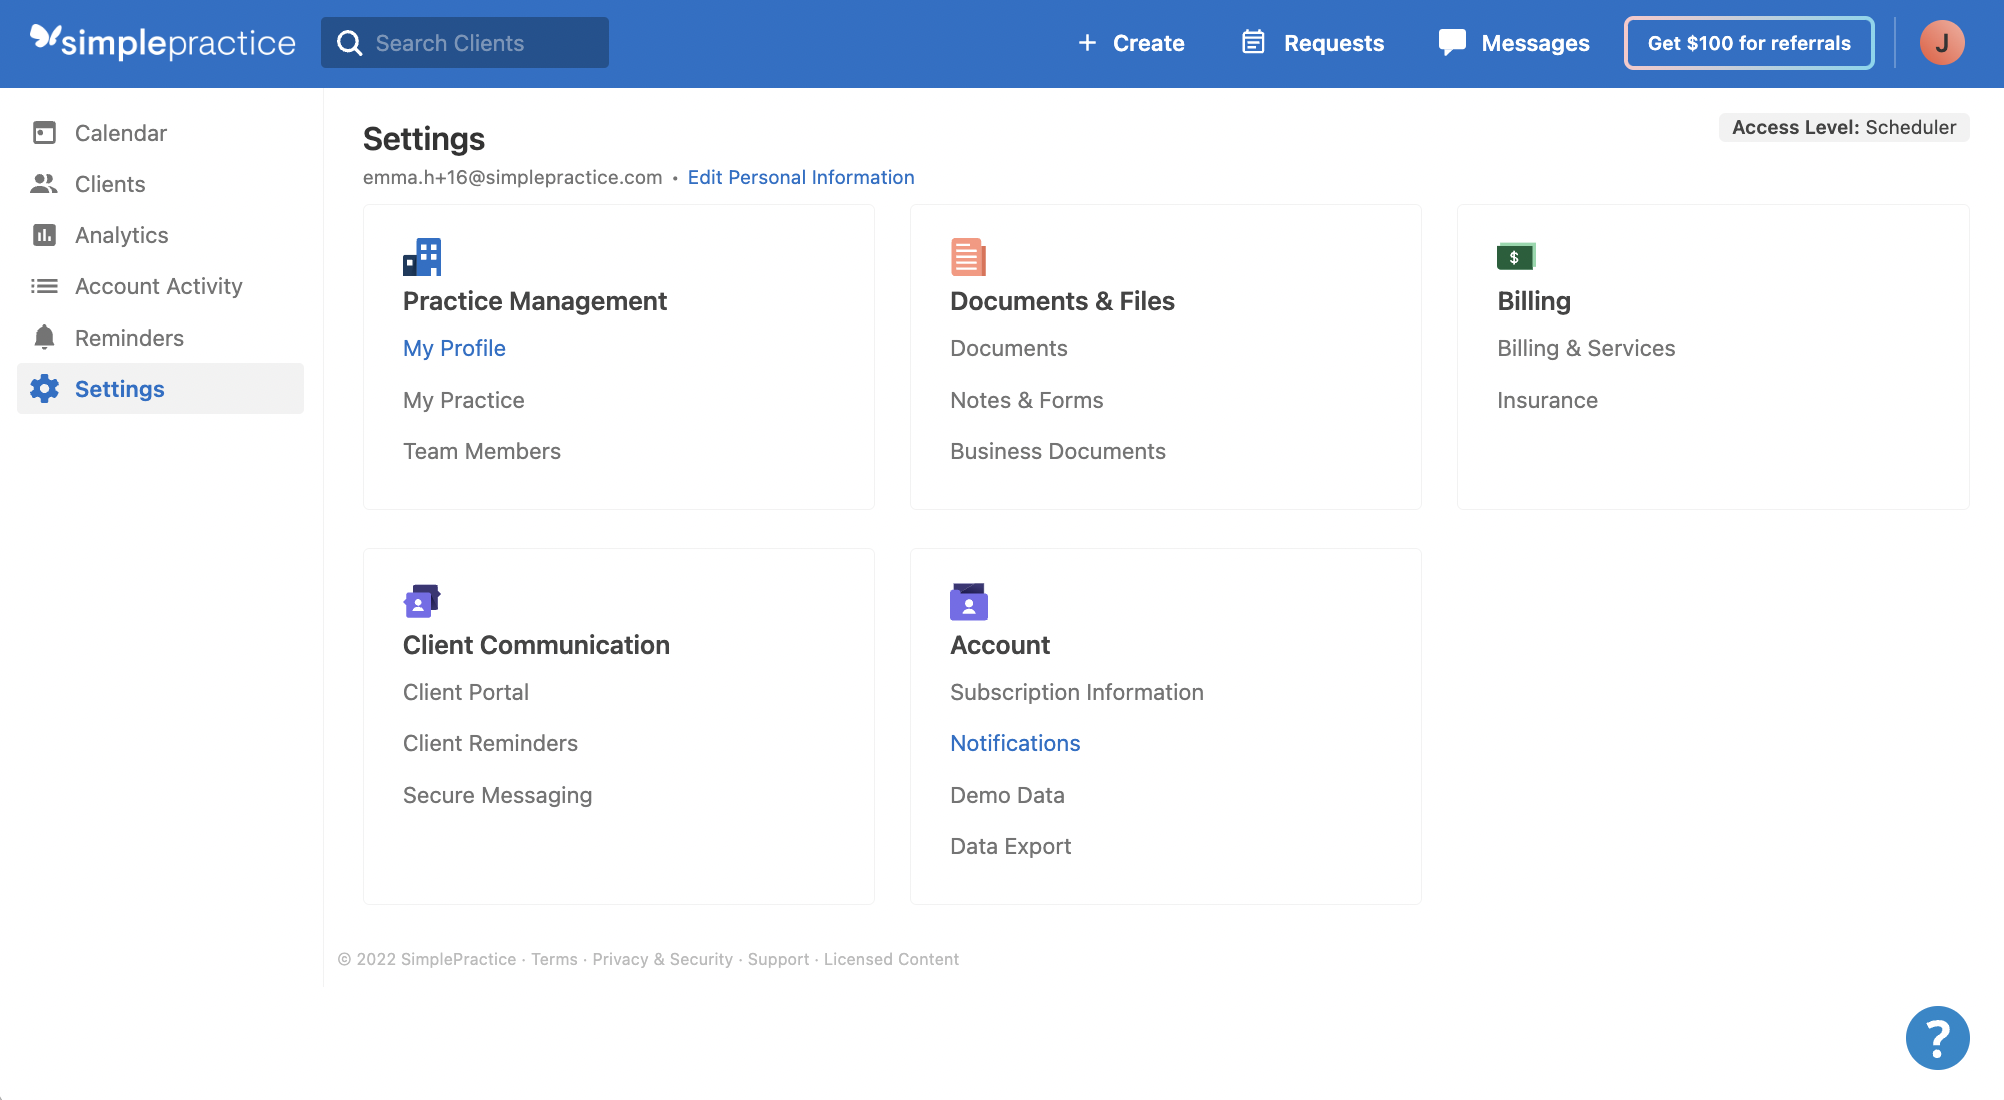Click the Client Communication contact card icon
The width and height of the screenshot is (2004, 1100).
(422, 601)
